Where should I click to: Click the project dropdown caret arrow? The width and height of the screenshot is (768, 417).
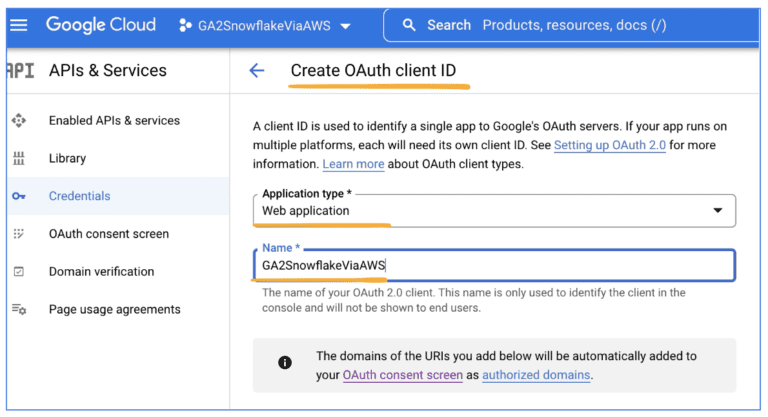345,26
